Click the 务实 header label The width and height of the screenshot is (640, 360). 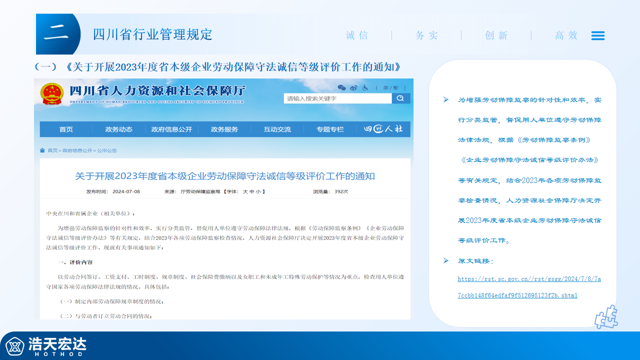[427, 36]
